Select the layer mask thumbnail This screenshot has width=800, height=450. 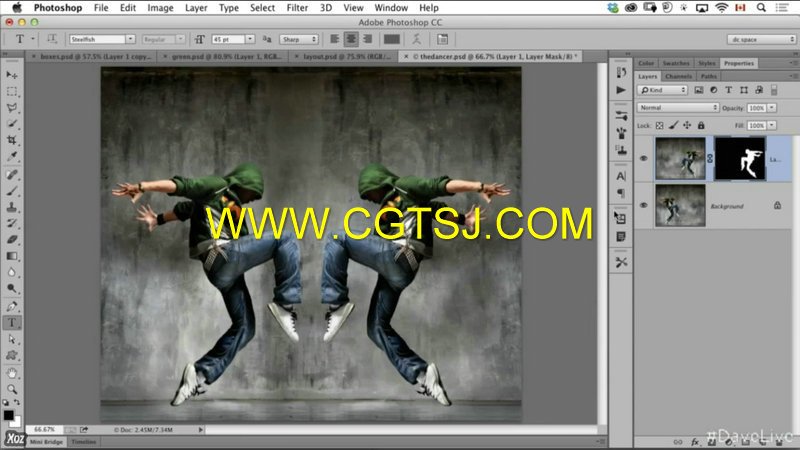pos(740,159)
